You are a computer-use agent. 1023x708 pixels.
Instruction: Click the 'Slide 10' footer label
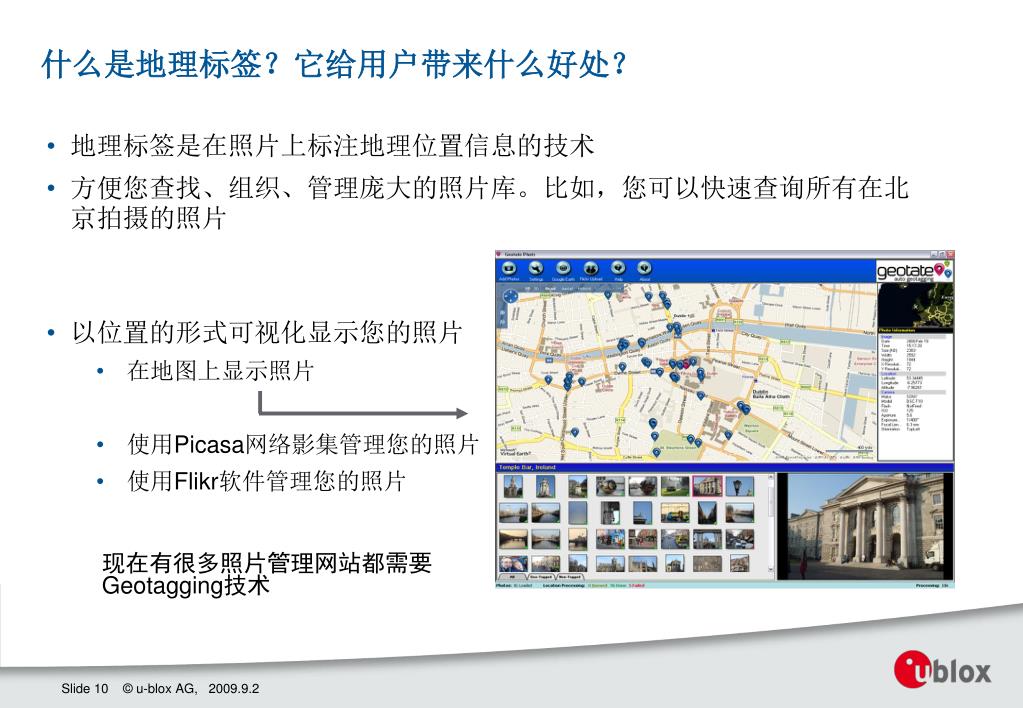[85, 688]
